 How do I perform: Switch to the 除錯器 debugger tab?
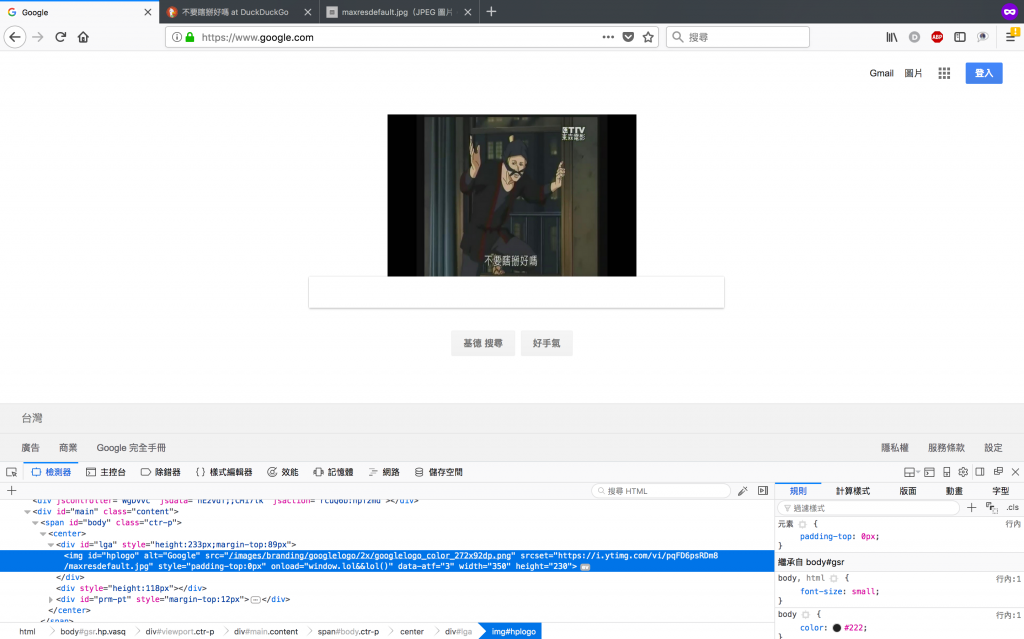pos(161,472)
